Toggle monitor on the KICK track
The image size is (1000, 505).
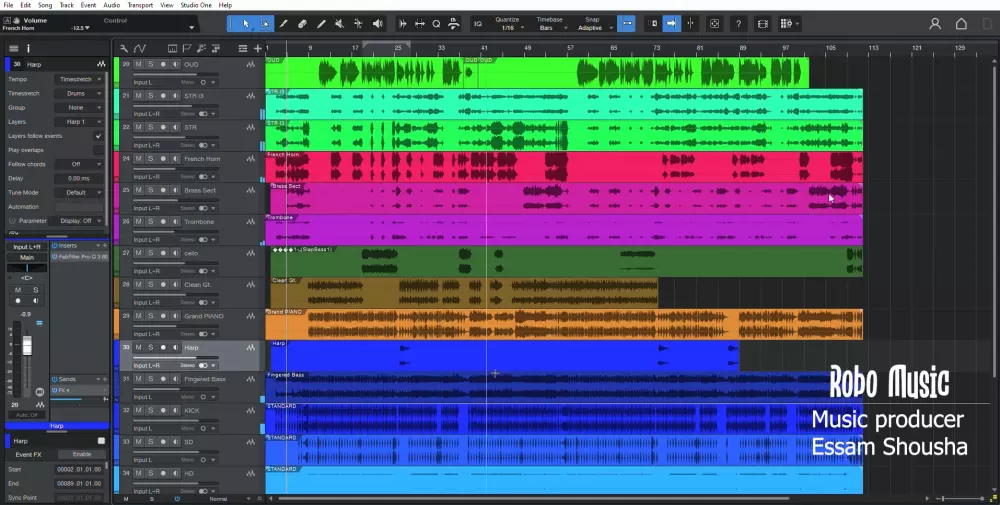pyautogui.click(x=175, y=411)
